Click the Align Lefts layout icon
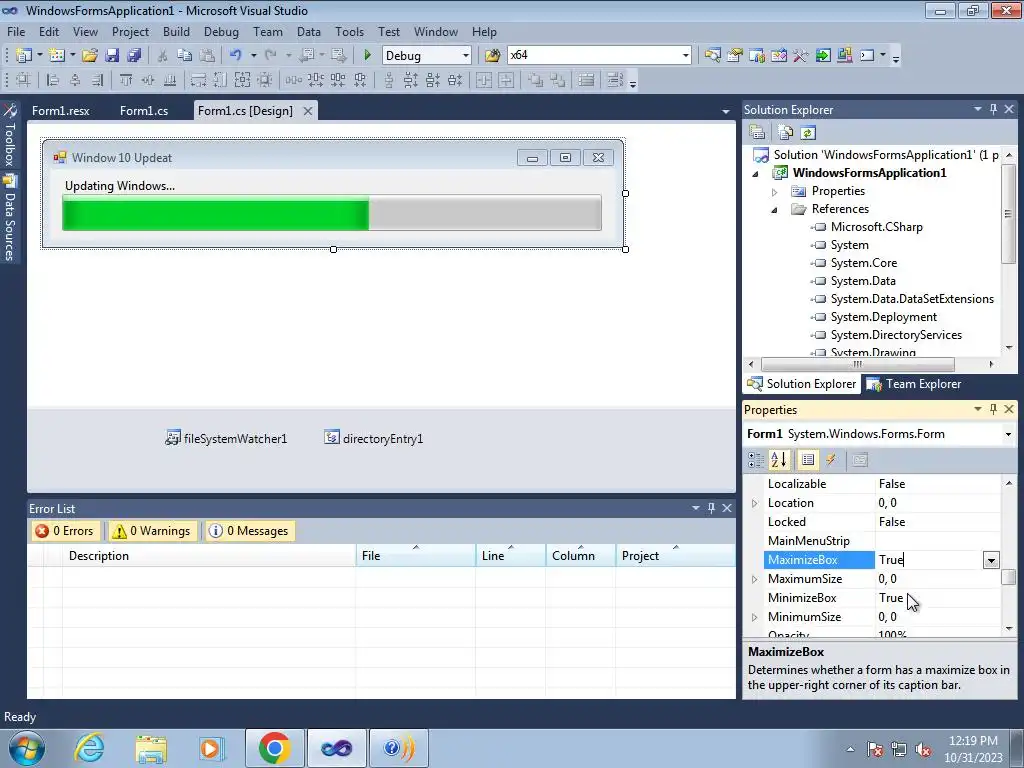 tap(53, 80)
